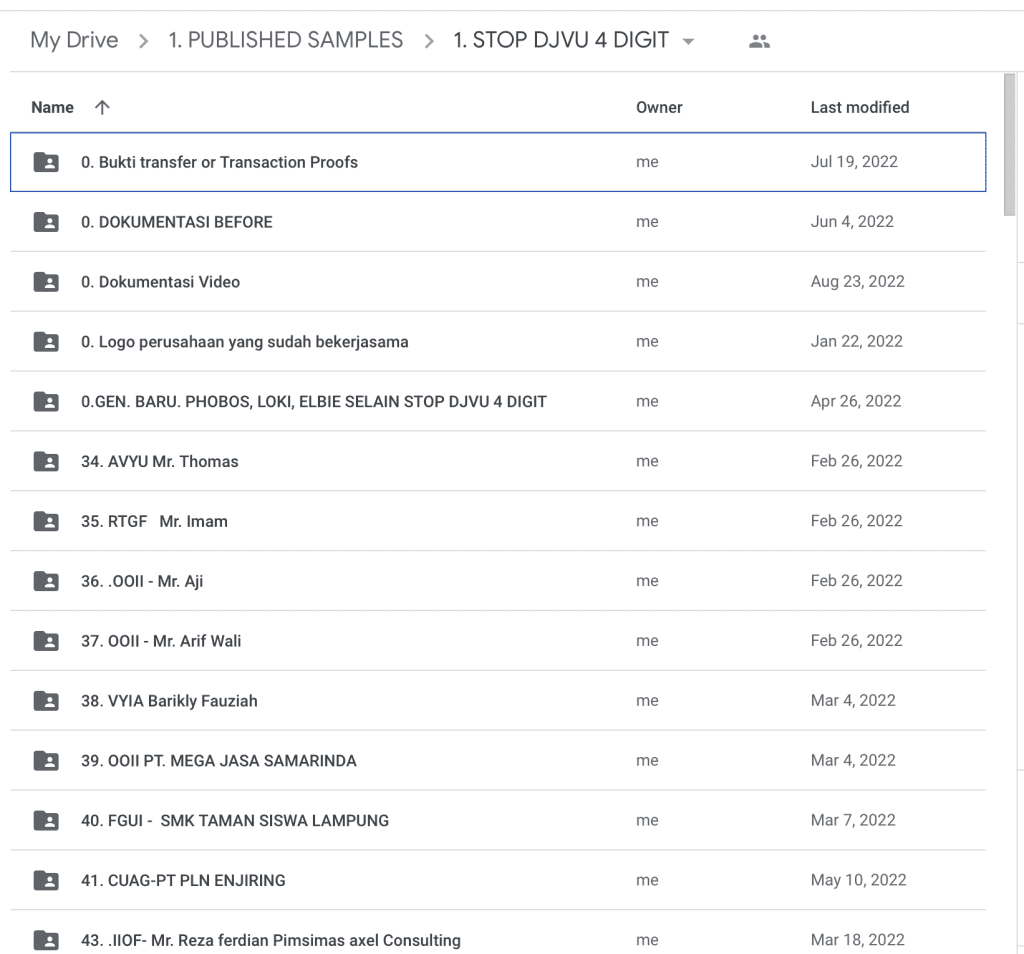This screenshot has height=954, width=1024.
Task: Click the 'Apr 26, 2022' modified date
Action: (x=856, y=402)
